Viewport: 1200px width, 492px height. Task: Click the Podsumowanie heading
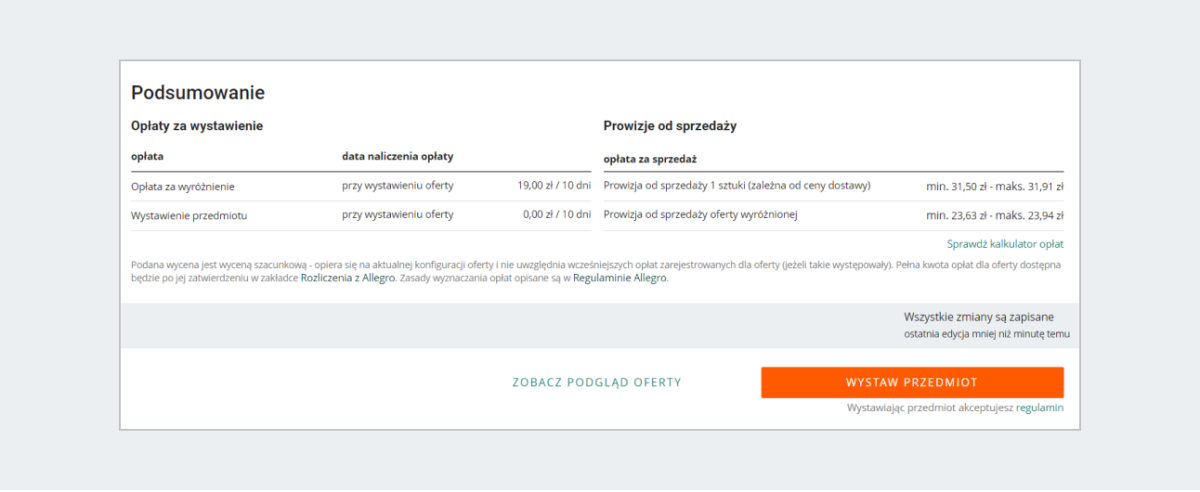198,93
